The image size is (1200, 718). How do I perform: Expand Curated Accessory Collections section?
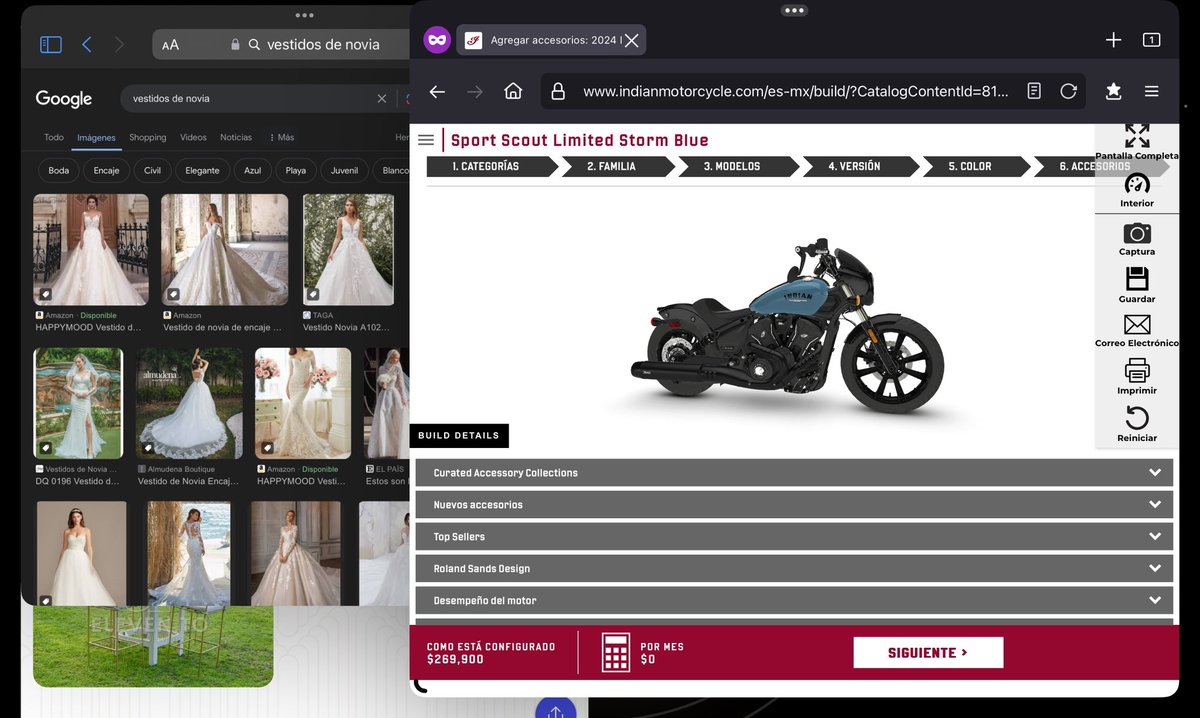point(794,472)
